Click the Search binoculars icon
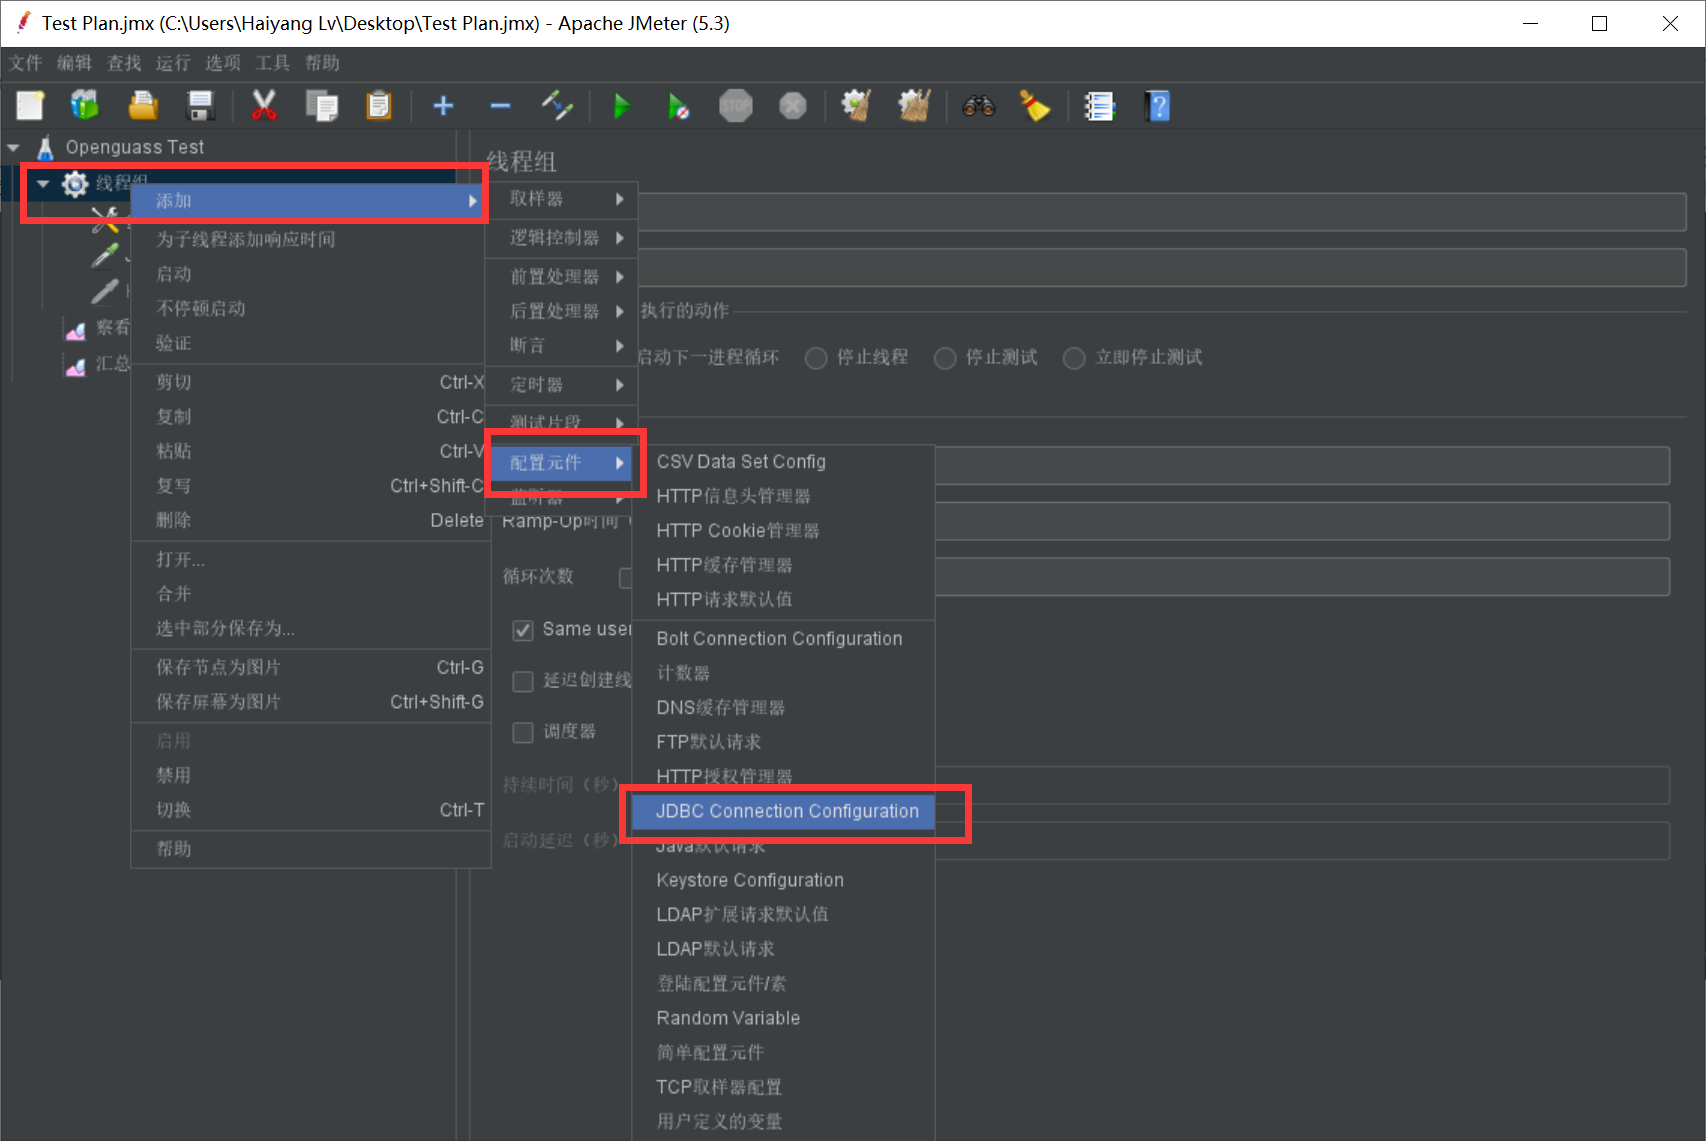This screenshot has width=1706, height=1141. tap(978, 105)
